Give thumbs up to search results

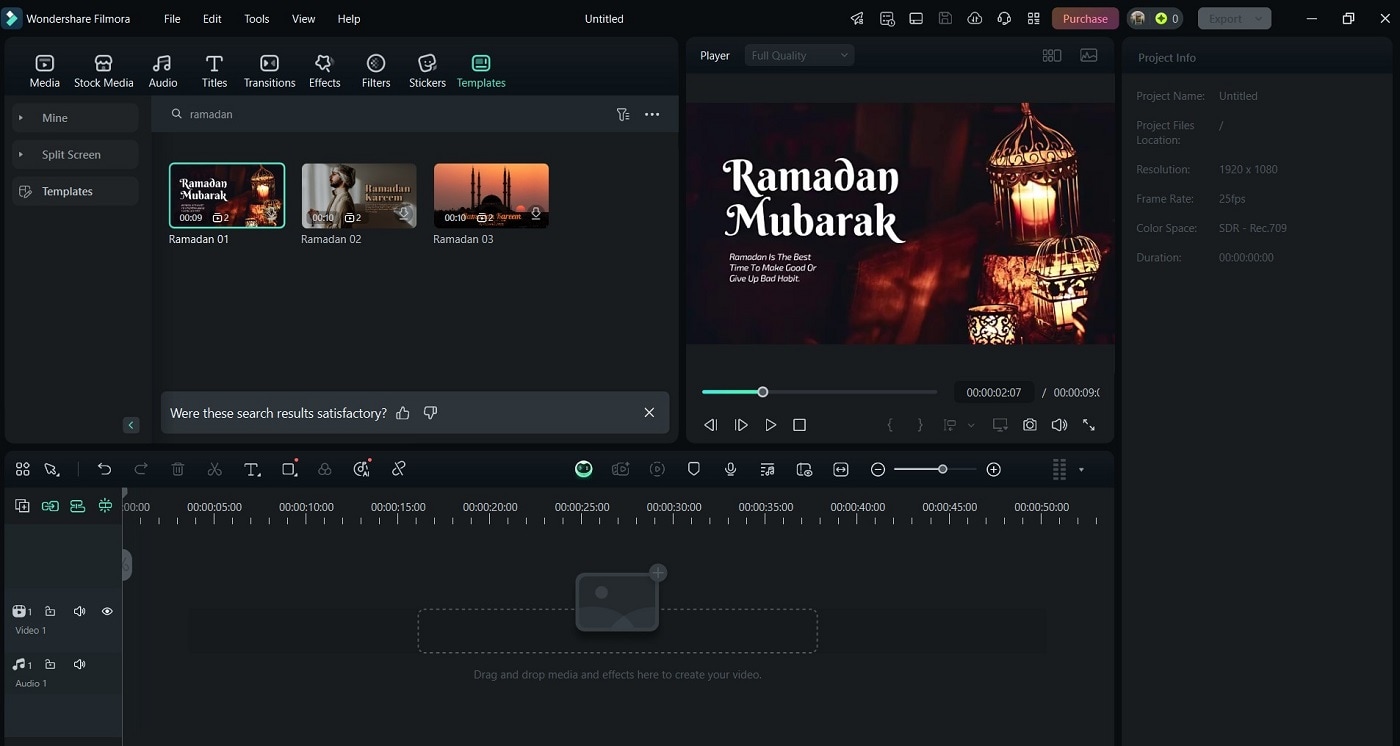[x=403, y=413]
